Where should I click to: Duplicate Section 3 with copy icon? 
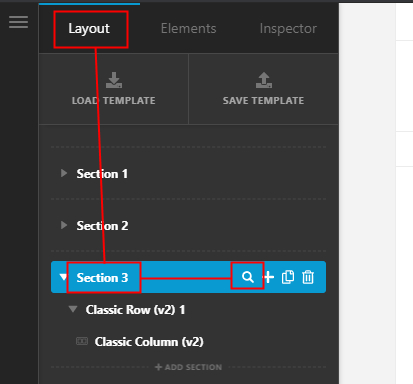coord(288,277)
